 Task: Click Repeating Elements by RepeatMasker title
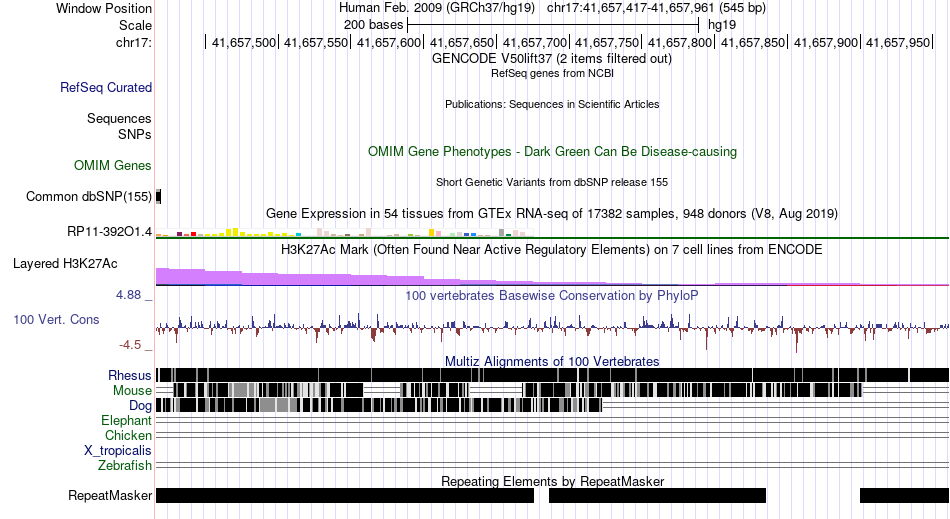(x=552, y=481)
